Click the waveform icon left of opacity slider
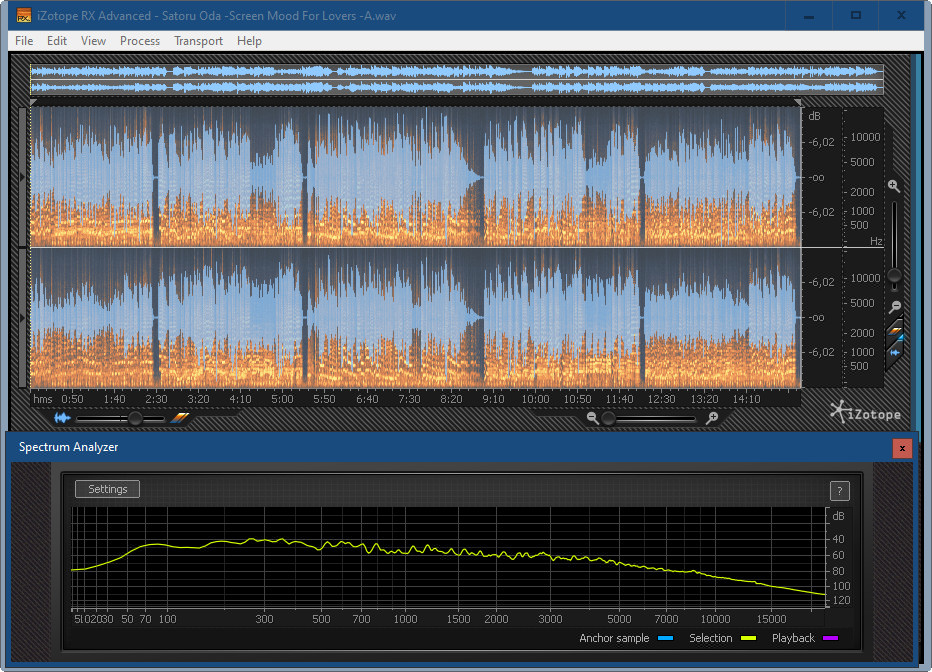 tap(63, 419)
